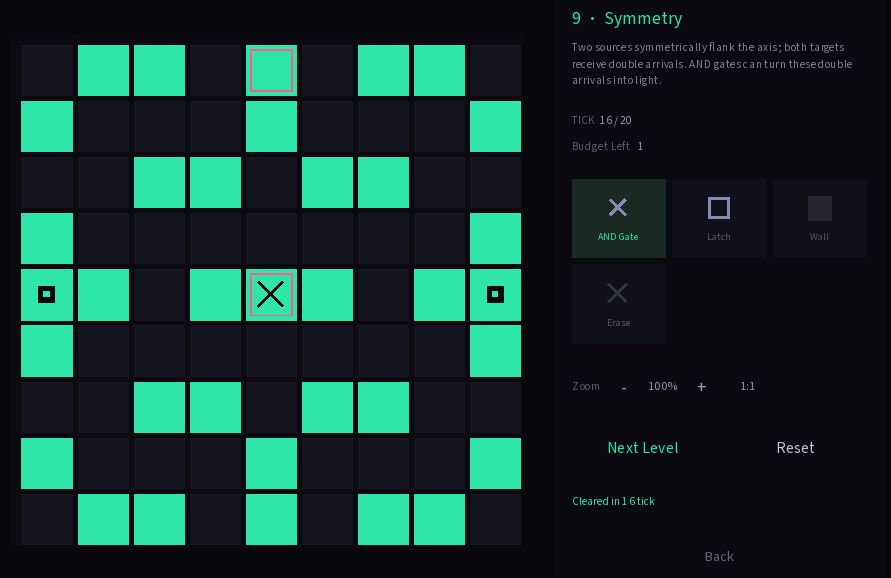Viewport: 891px width, 578px height.
Task: Click the pink-outlined target cell in the top row
Action: pos(271,70)
